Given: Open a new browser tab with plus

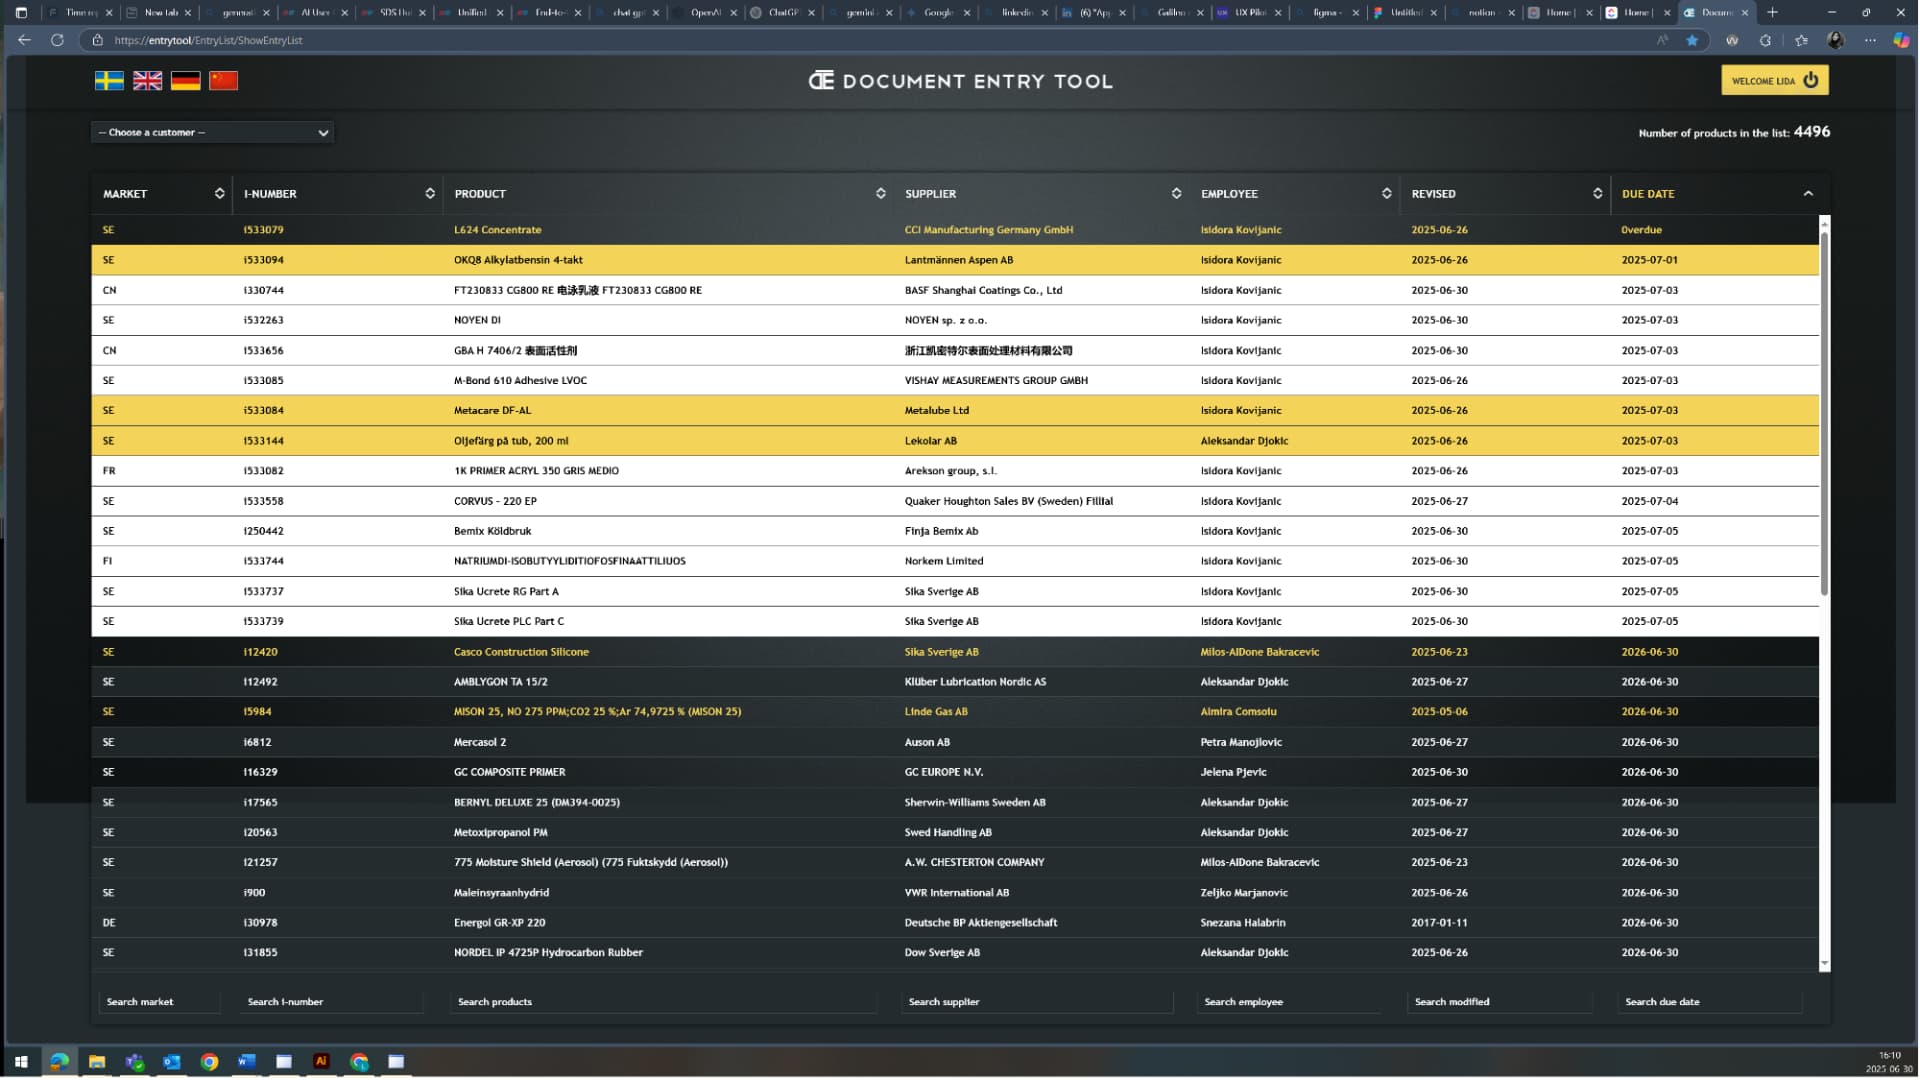Looking at the screenshot, I should click(x=1772, y=12).
